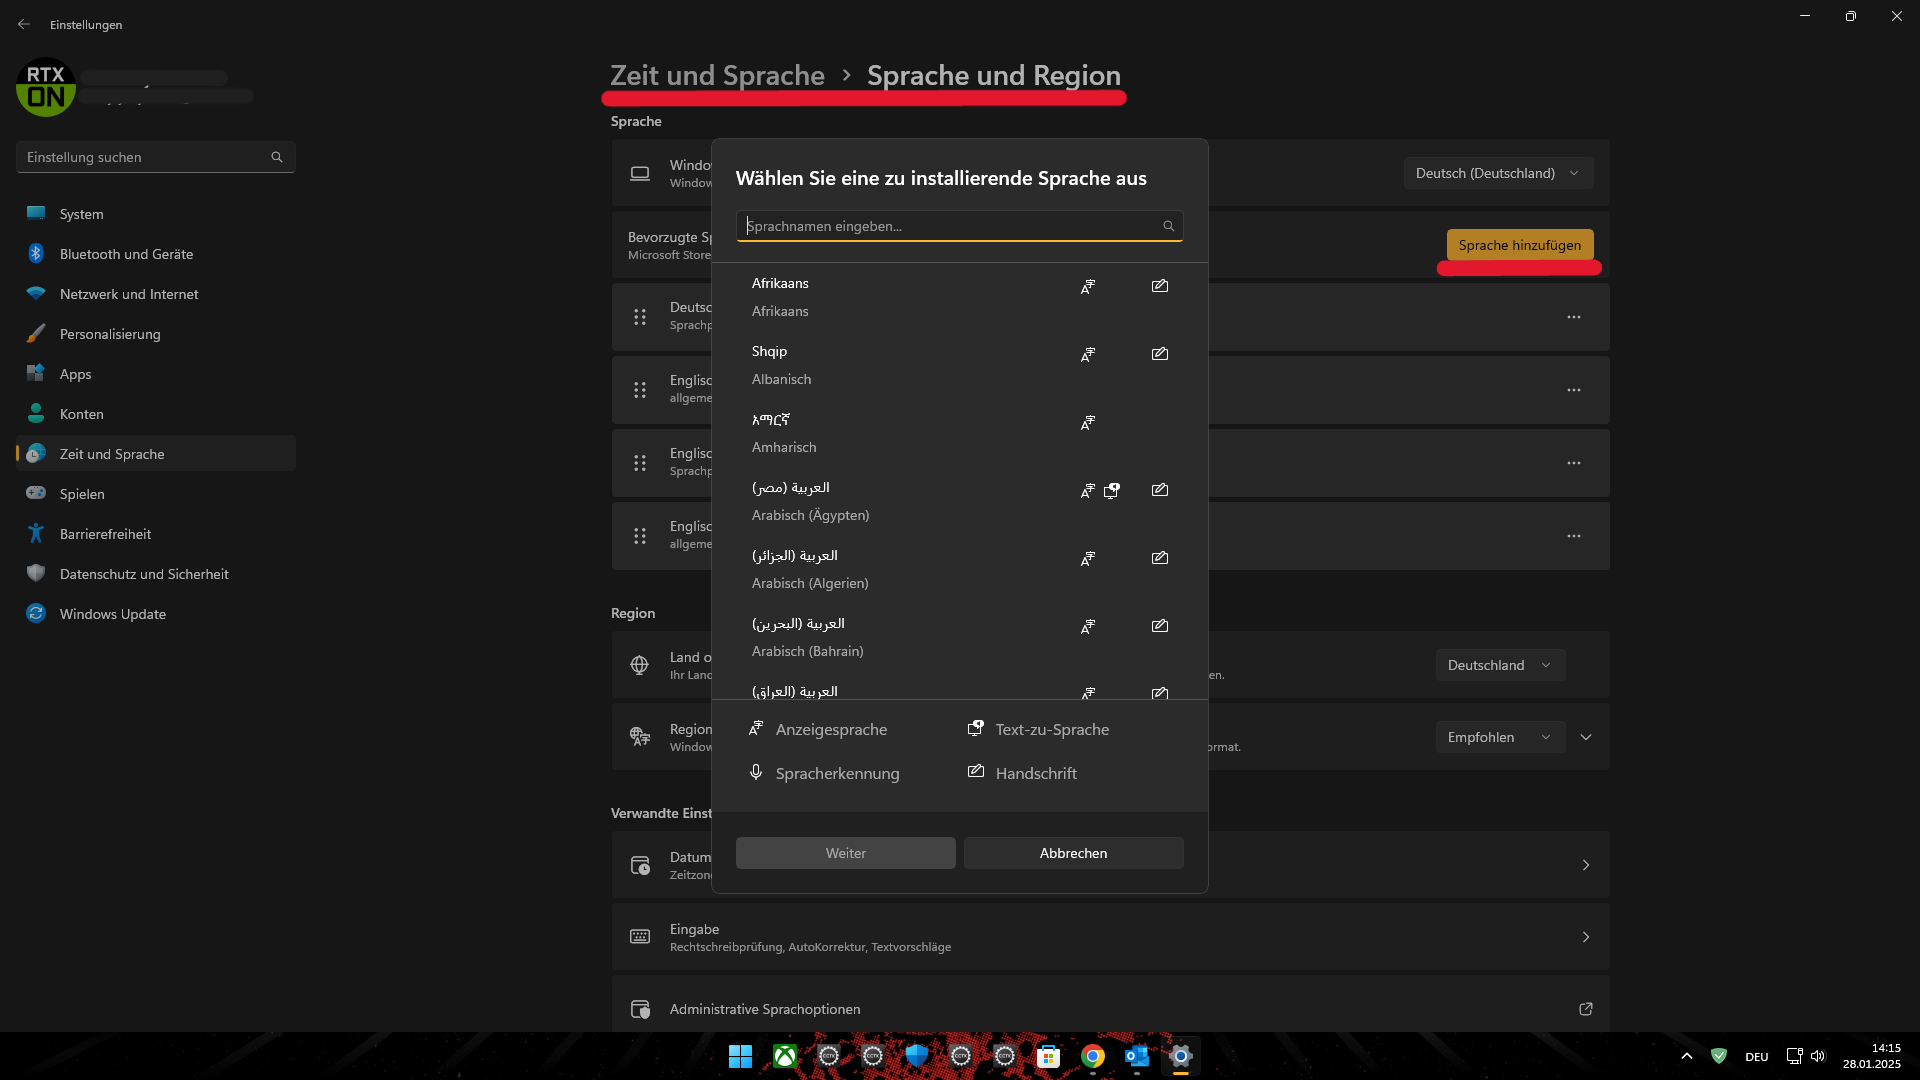The width and height of the screenshot is (1920, 1080).
Task: Open System settings category
Action: pyautogui.click(x=156, y=214)
